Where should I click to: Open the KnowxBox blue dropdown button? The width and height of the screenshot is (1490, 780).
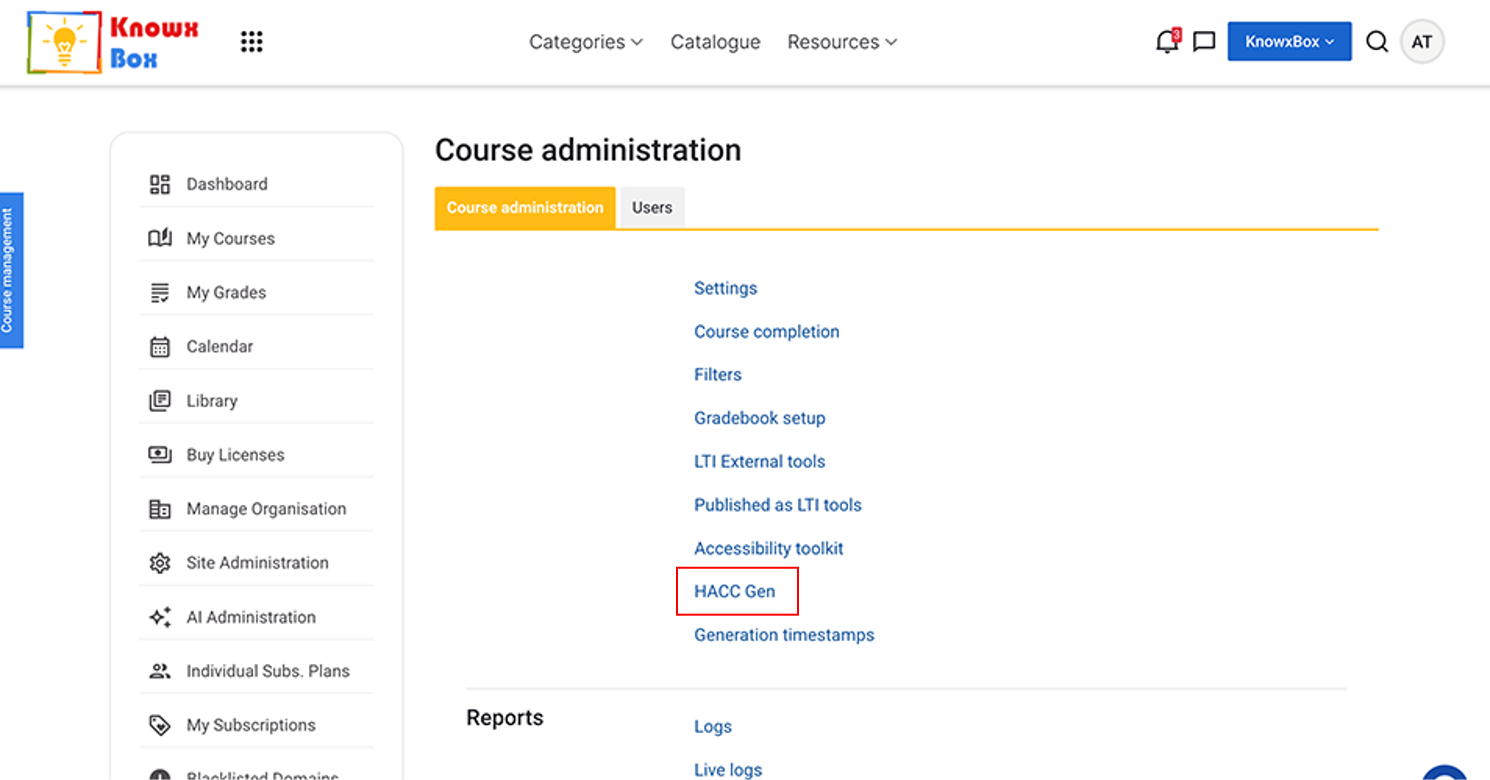pos(1290,42)
